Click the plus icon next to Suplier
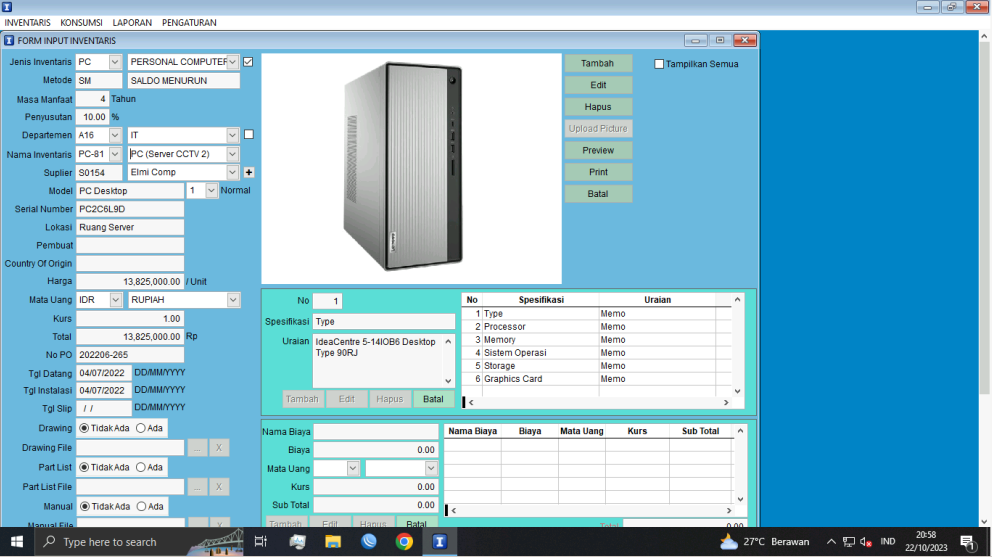The height and width of the screenshot is (557, 992). (249, 172)
